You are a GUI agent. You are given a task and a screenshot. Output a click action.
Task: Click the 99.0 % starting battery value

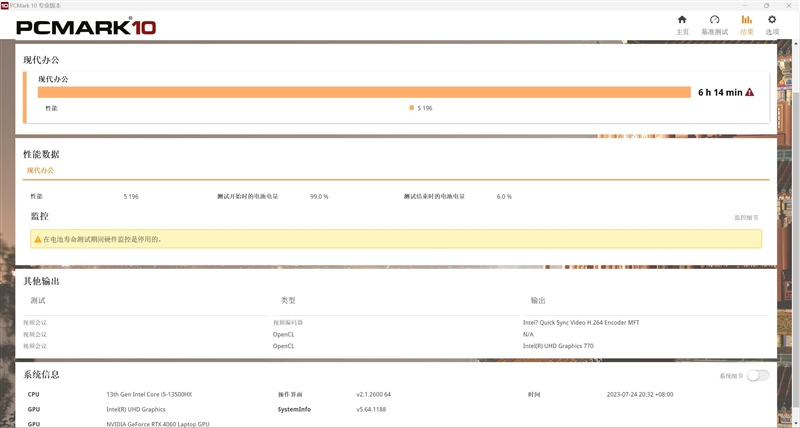319,196
